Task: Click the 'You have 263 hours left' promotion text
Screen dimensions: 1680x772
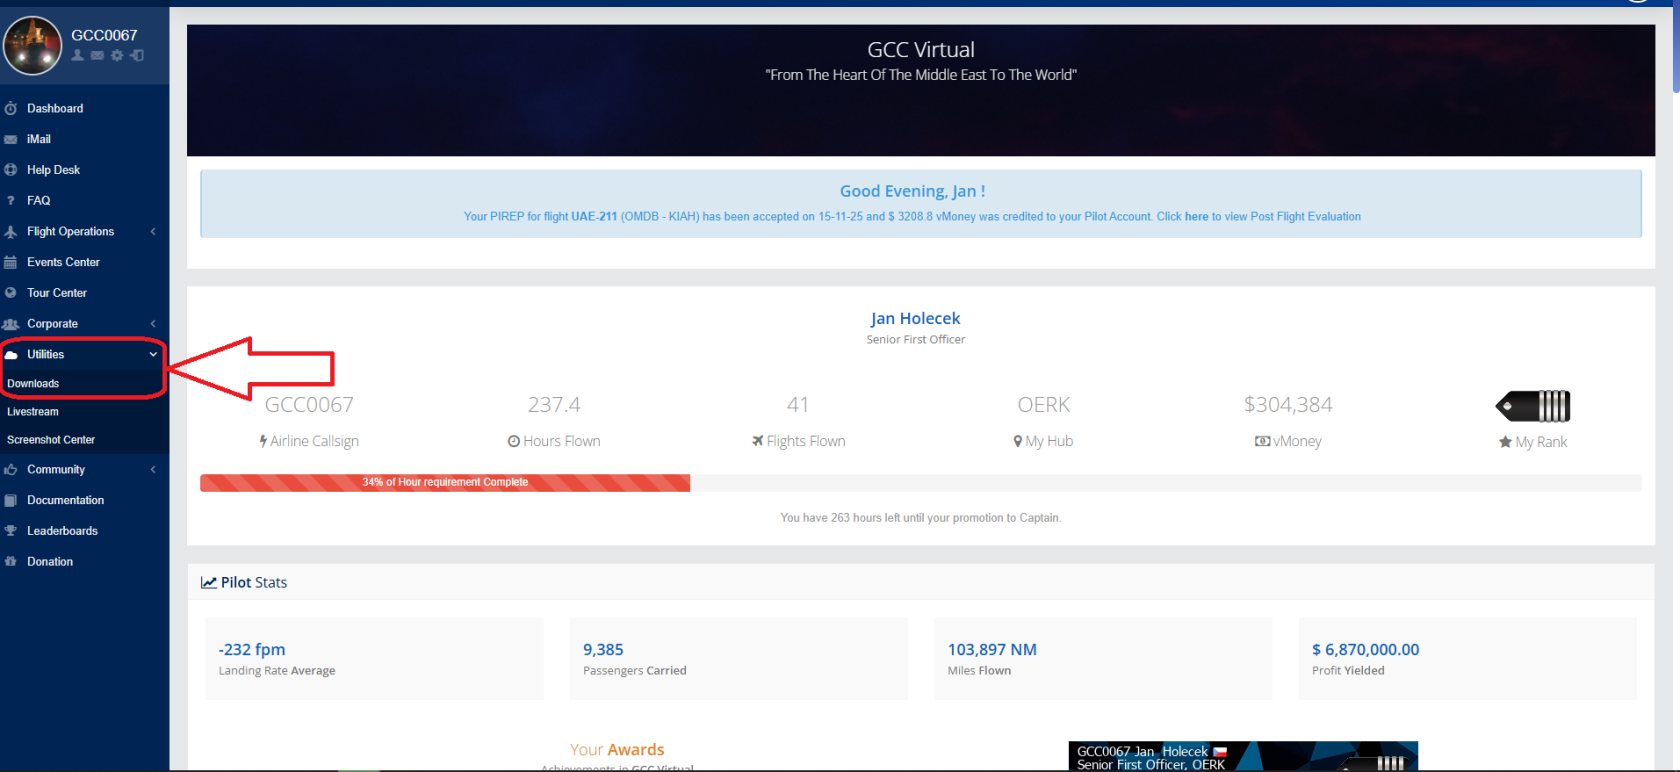Action: point(920,518)
